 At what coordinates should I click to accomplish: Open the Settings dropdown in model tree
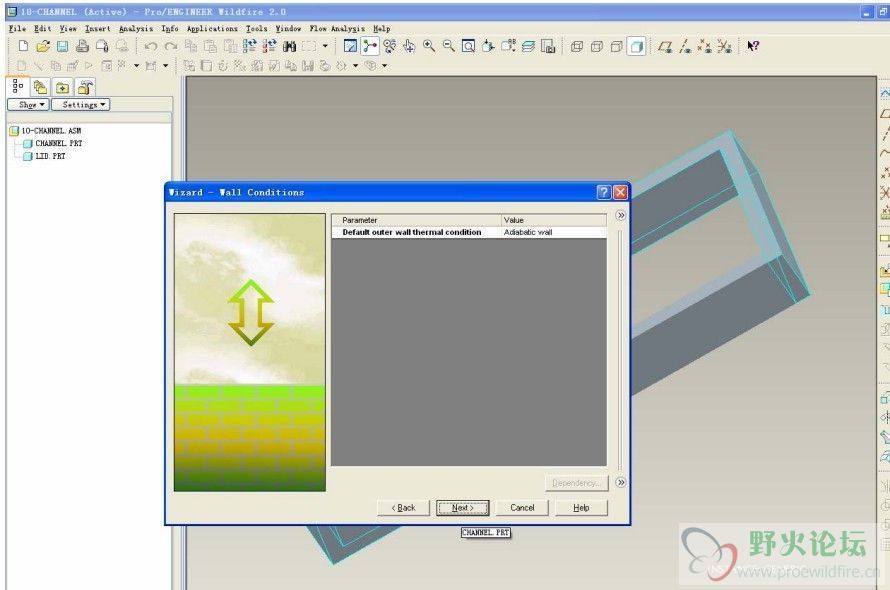[80, 104]
